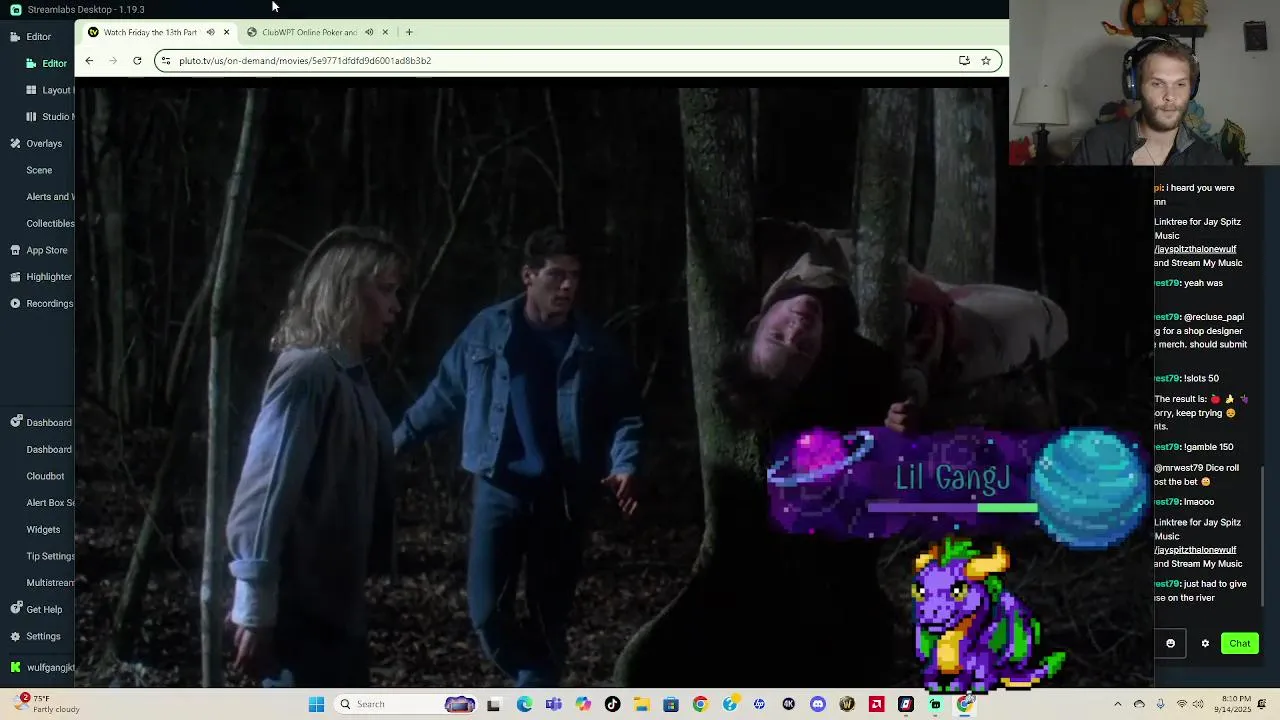Image resolution: width=1280 pixels, height=720 pixels.
Task: Close the Watch Friday the 13th tab
Action: (226, 32)
